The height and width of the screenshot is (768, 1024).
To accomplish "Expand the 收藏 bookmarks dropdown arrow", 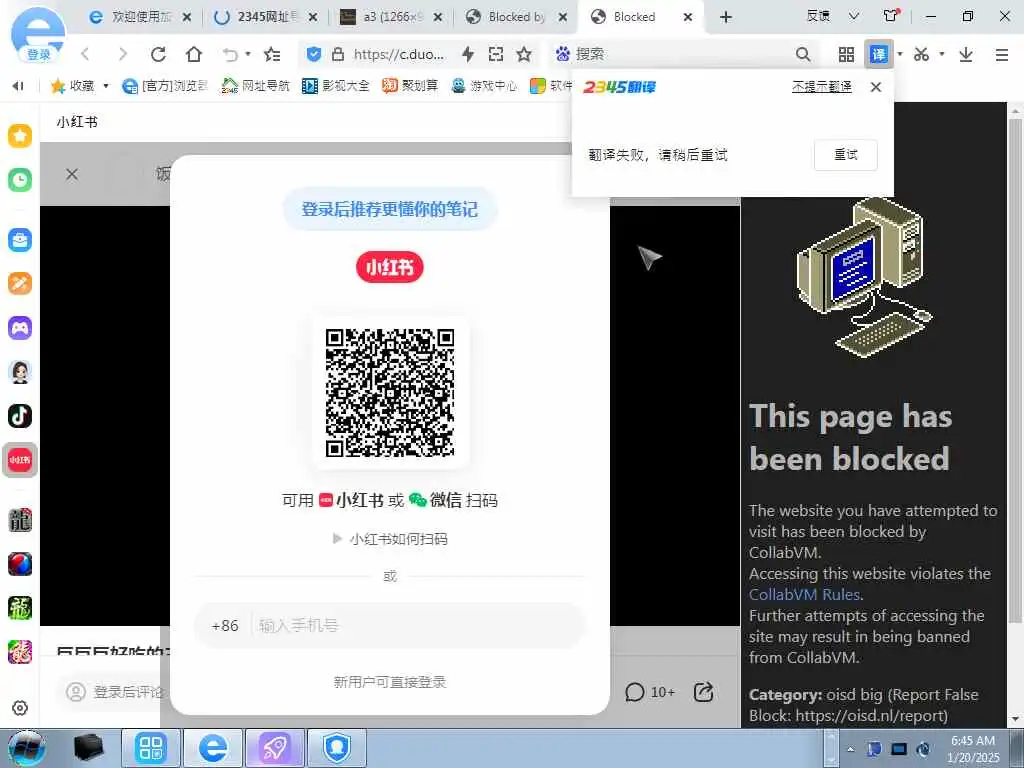I will 106,86.
